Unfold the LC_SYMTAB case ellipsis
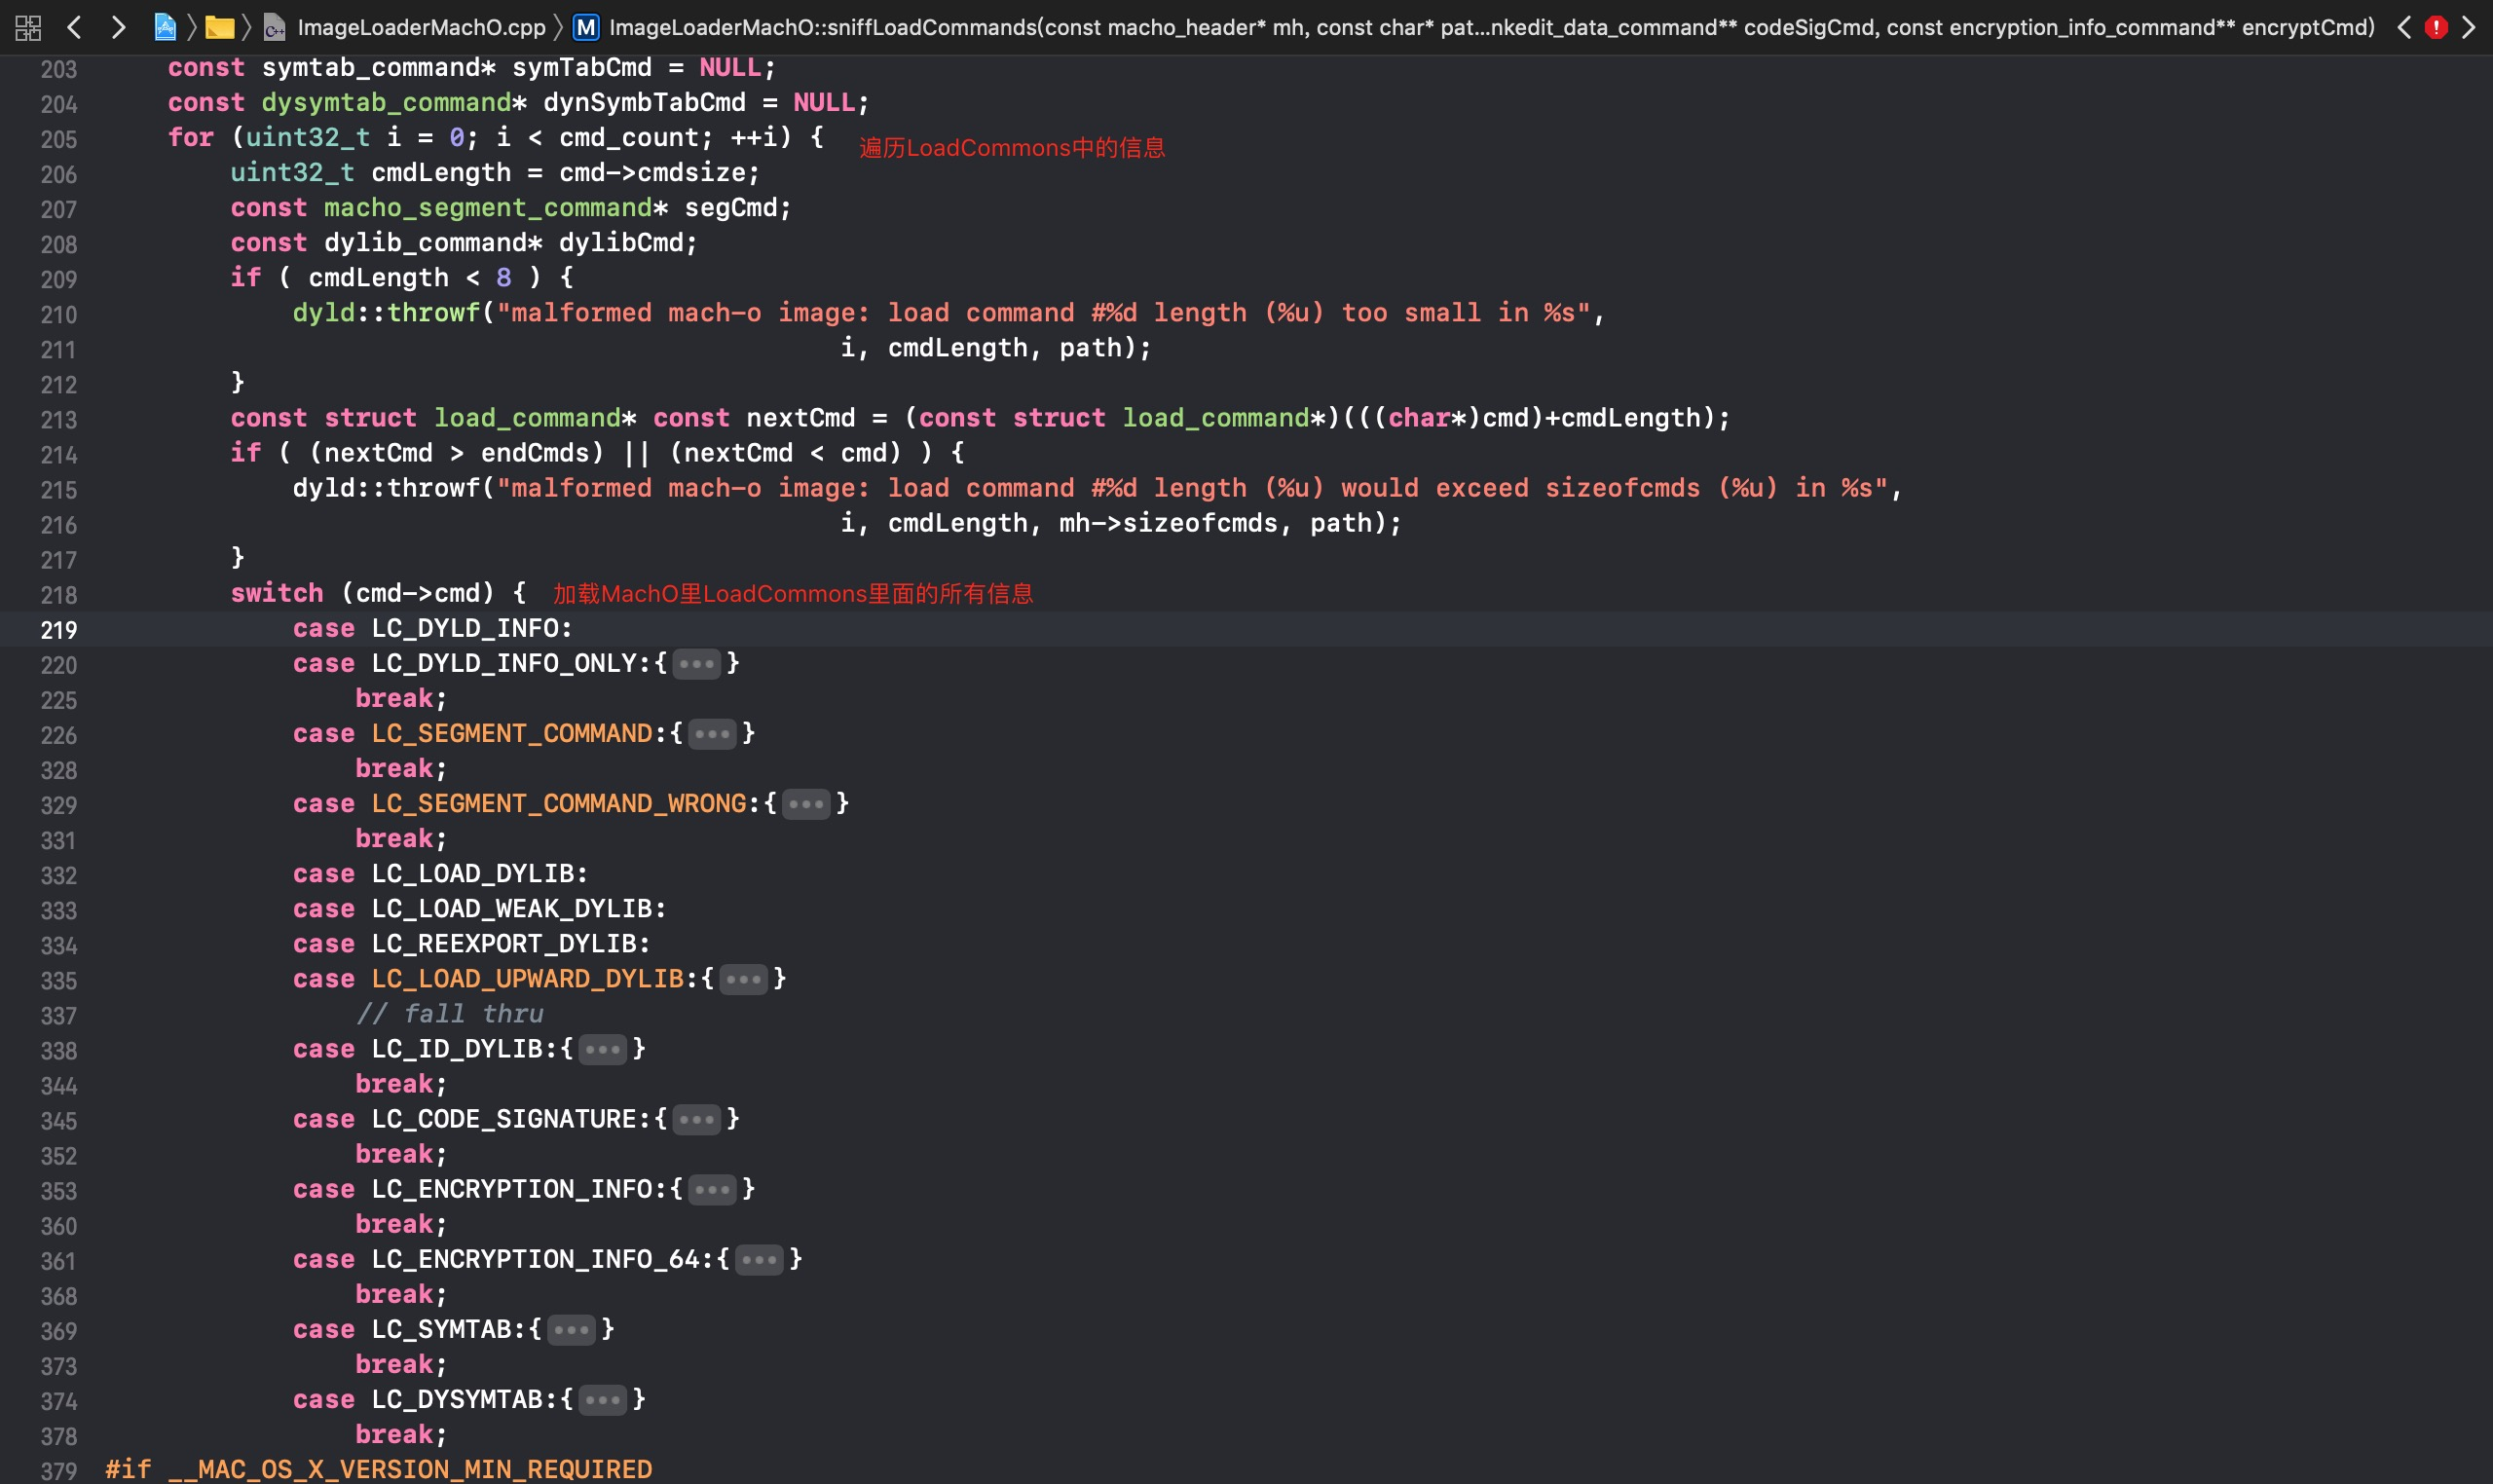This screenshot has height=1484, width=2493. 571,1330
